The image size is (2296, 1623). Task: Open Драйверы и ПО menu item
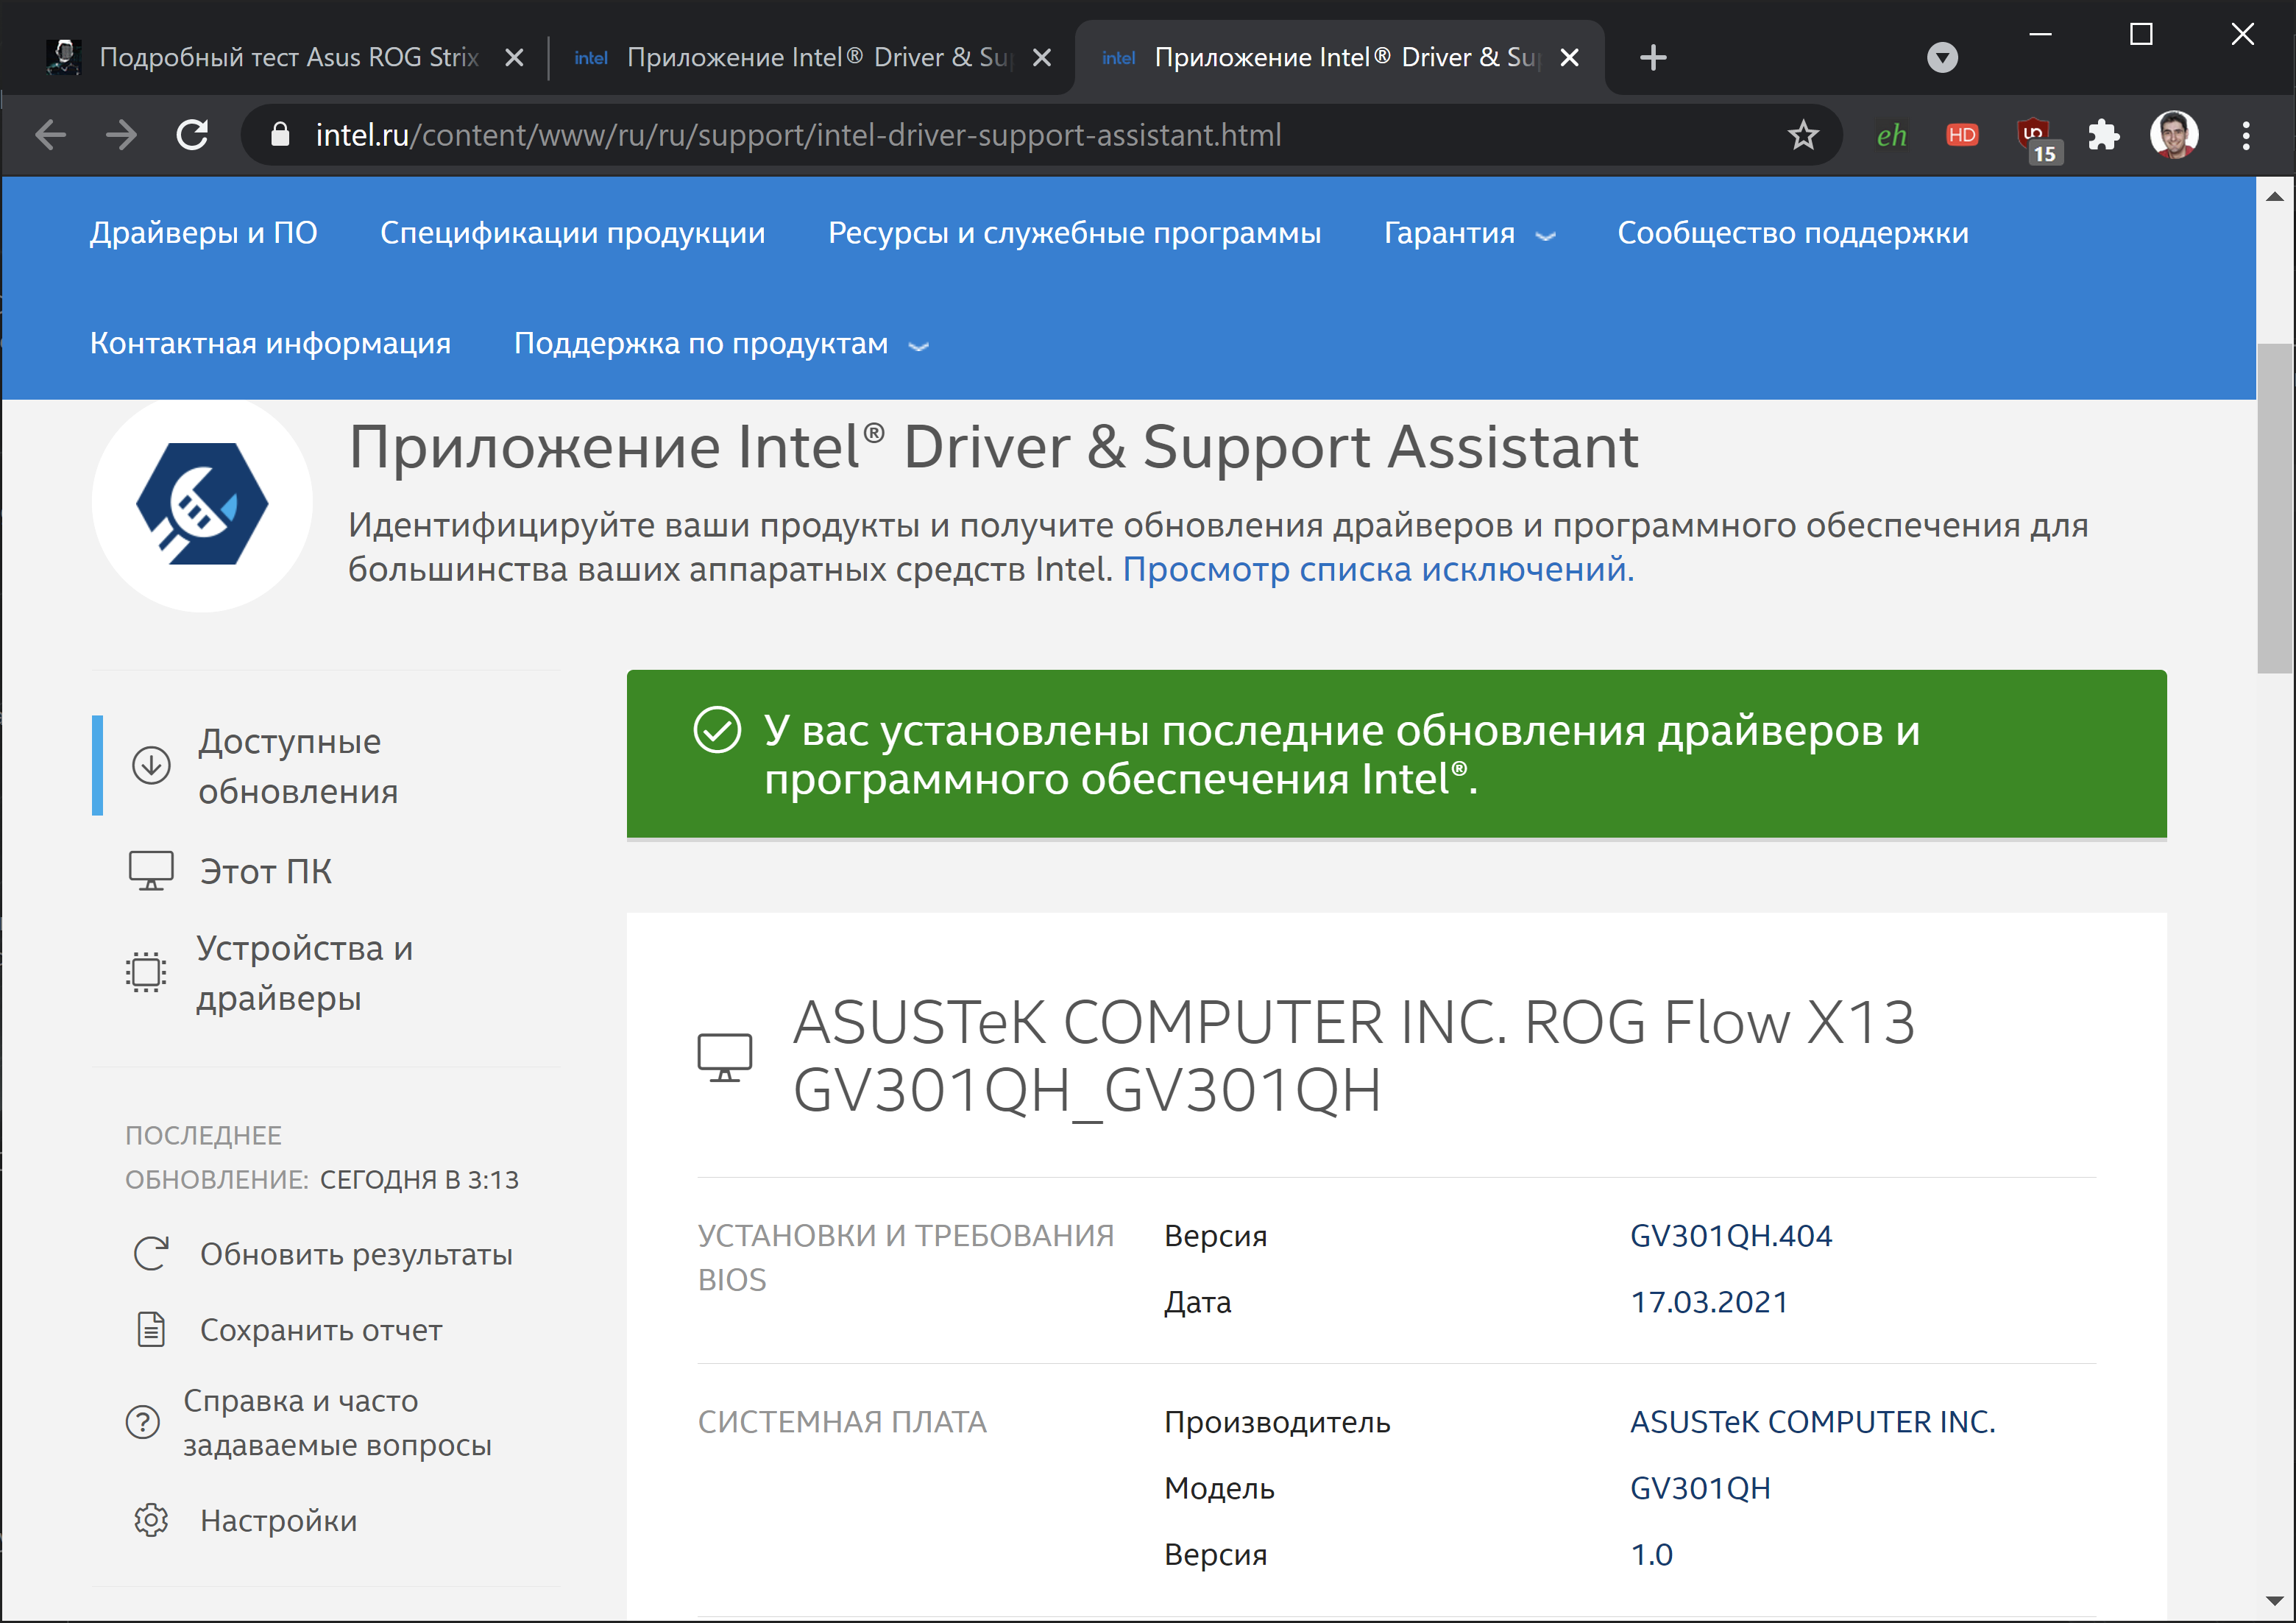pos(203,233)
